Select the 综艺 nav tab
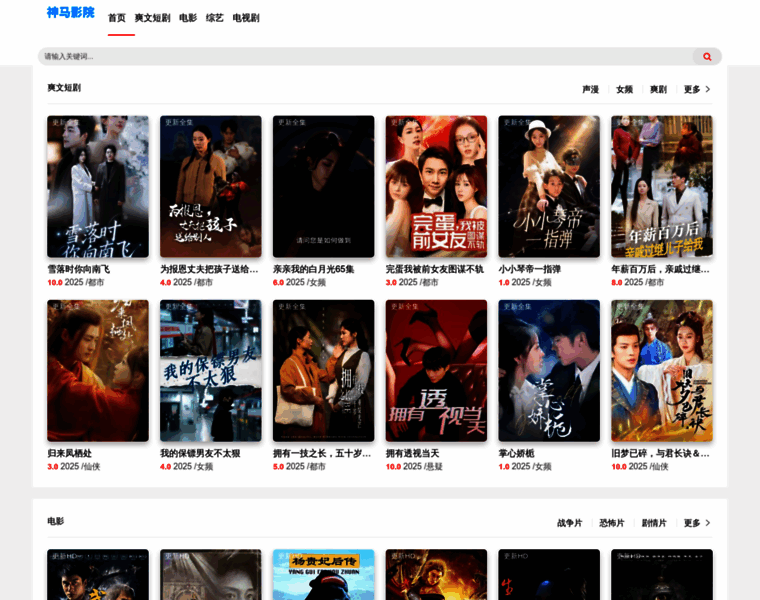 pos(215,18)
